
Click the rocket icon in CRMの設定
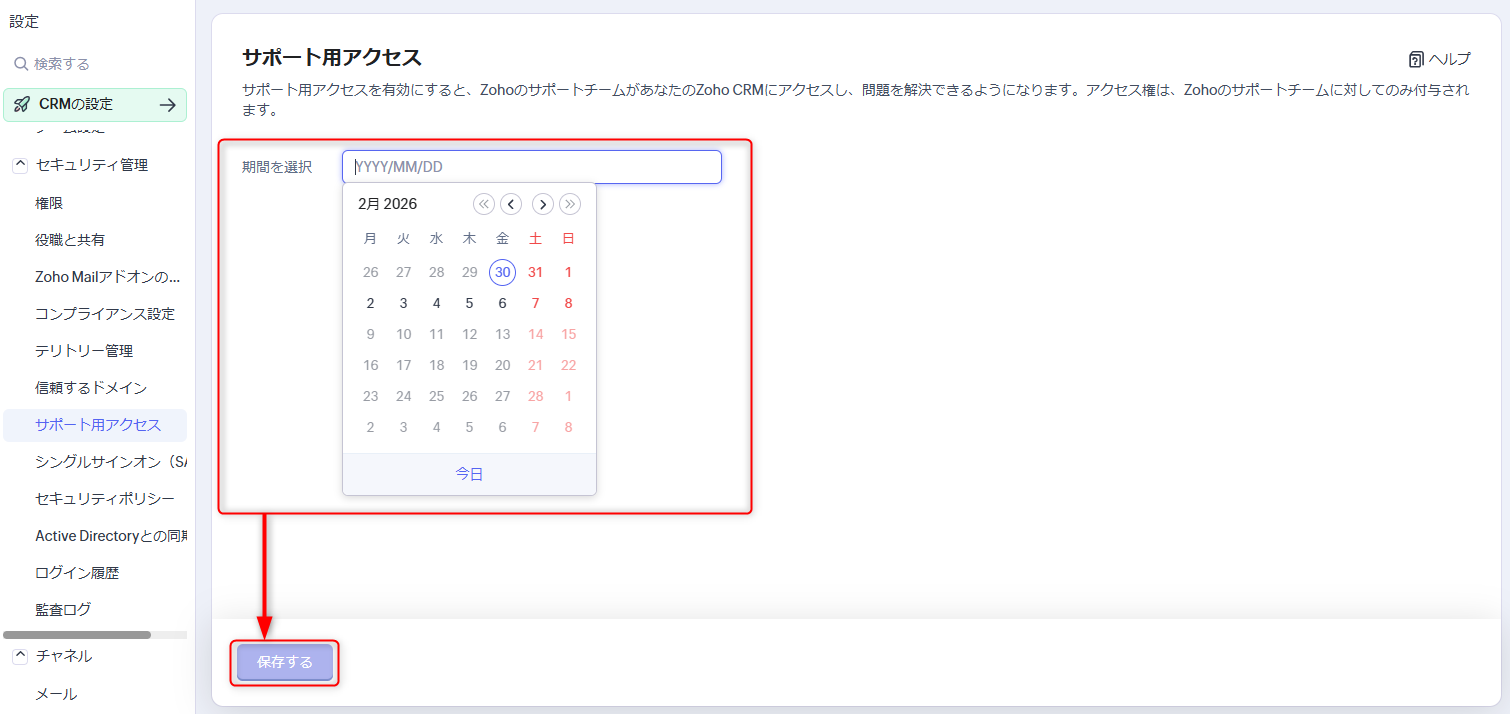[x=22, y=104]
